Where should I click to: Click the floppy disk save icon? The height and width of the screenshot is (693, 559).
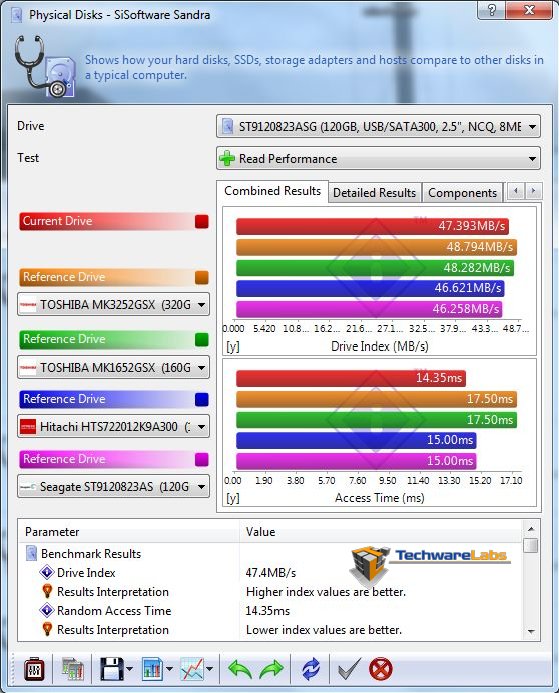(x=112, y=669)
